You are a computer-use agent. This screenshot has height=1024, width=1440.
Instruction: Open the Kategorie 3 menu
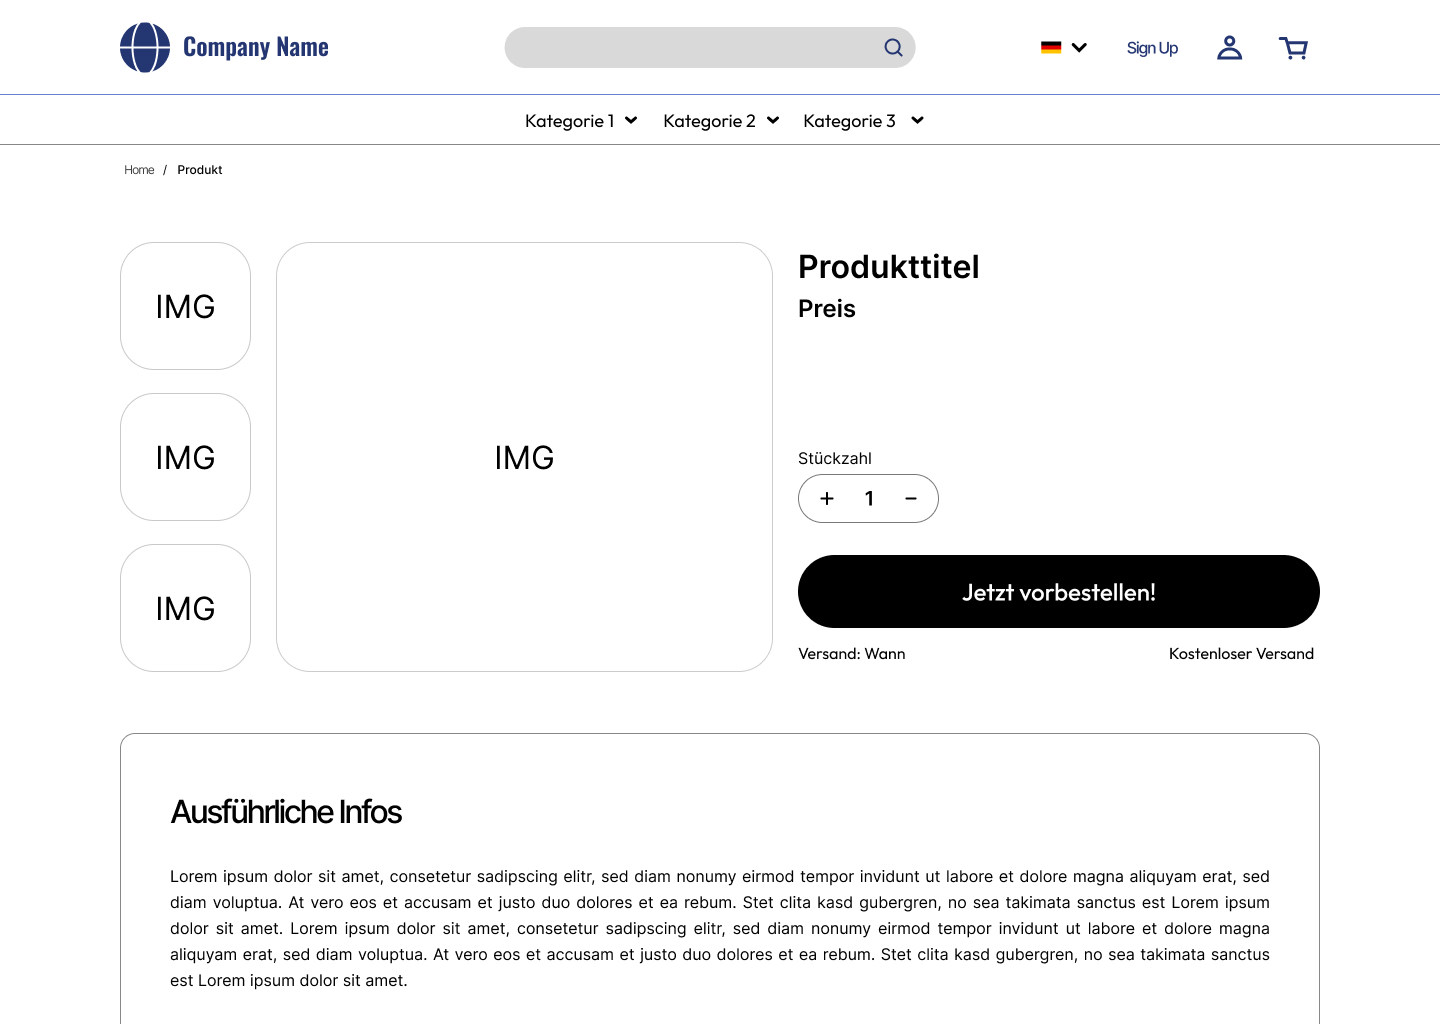(x=863, y=121)
